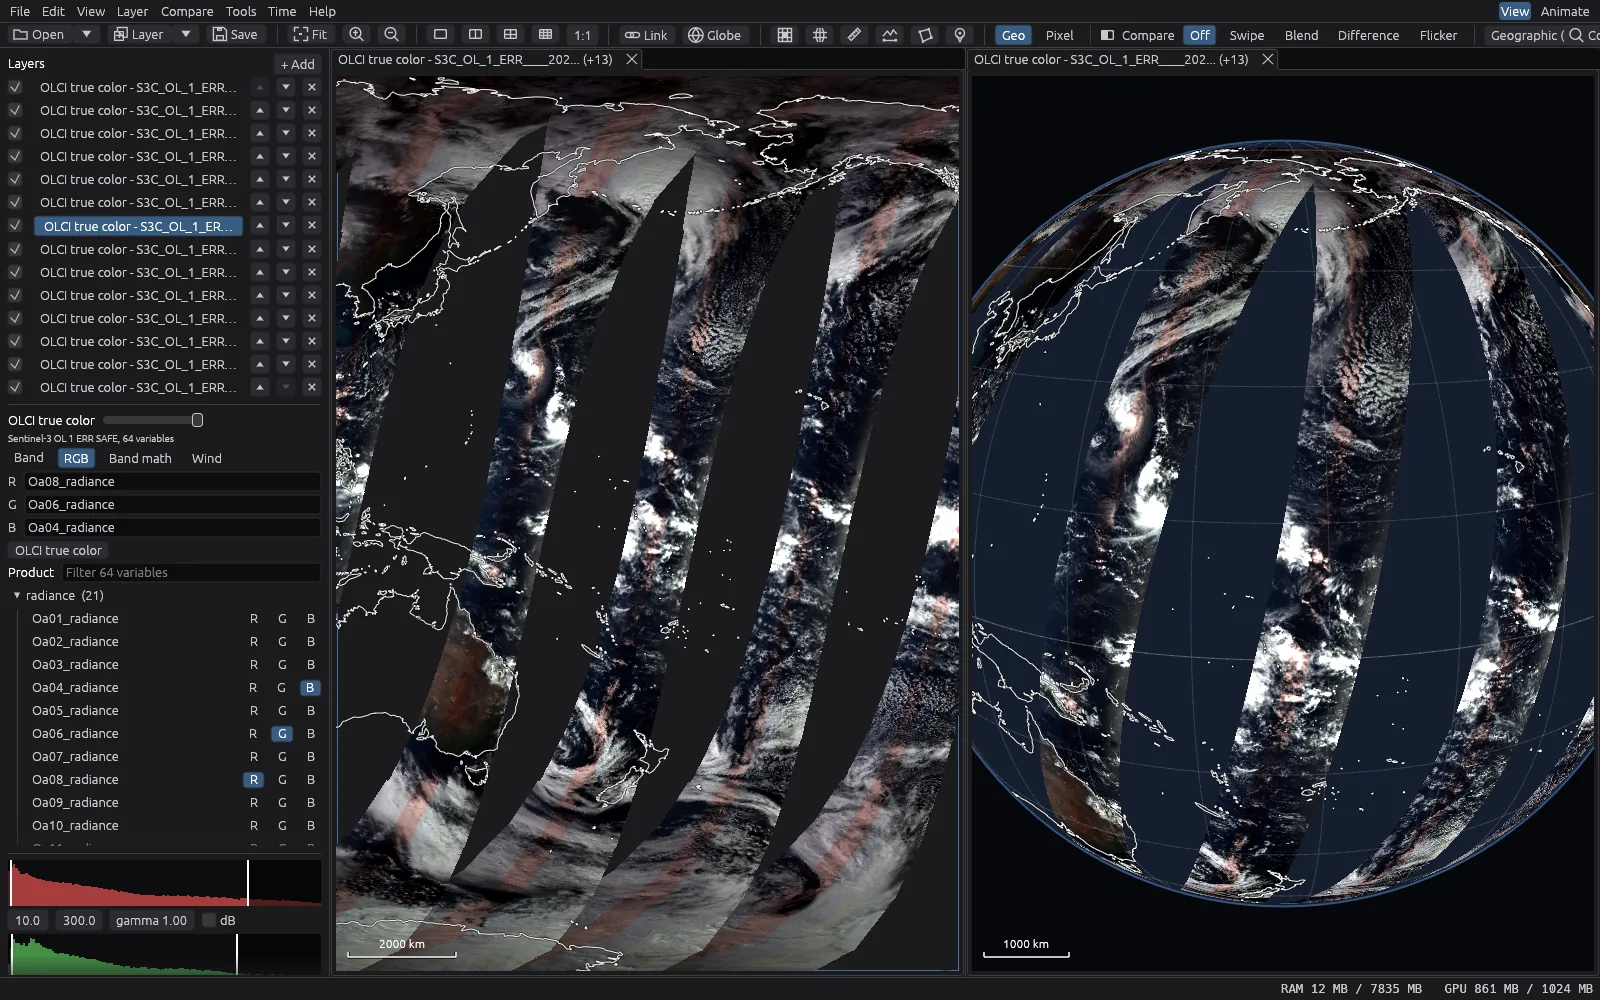
Task: Select the ruler measure tool
Action: click(x=854, y=35)
